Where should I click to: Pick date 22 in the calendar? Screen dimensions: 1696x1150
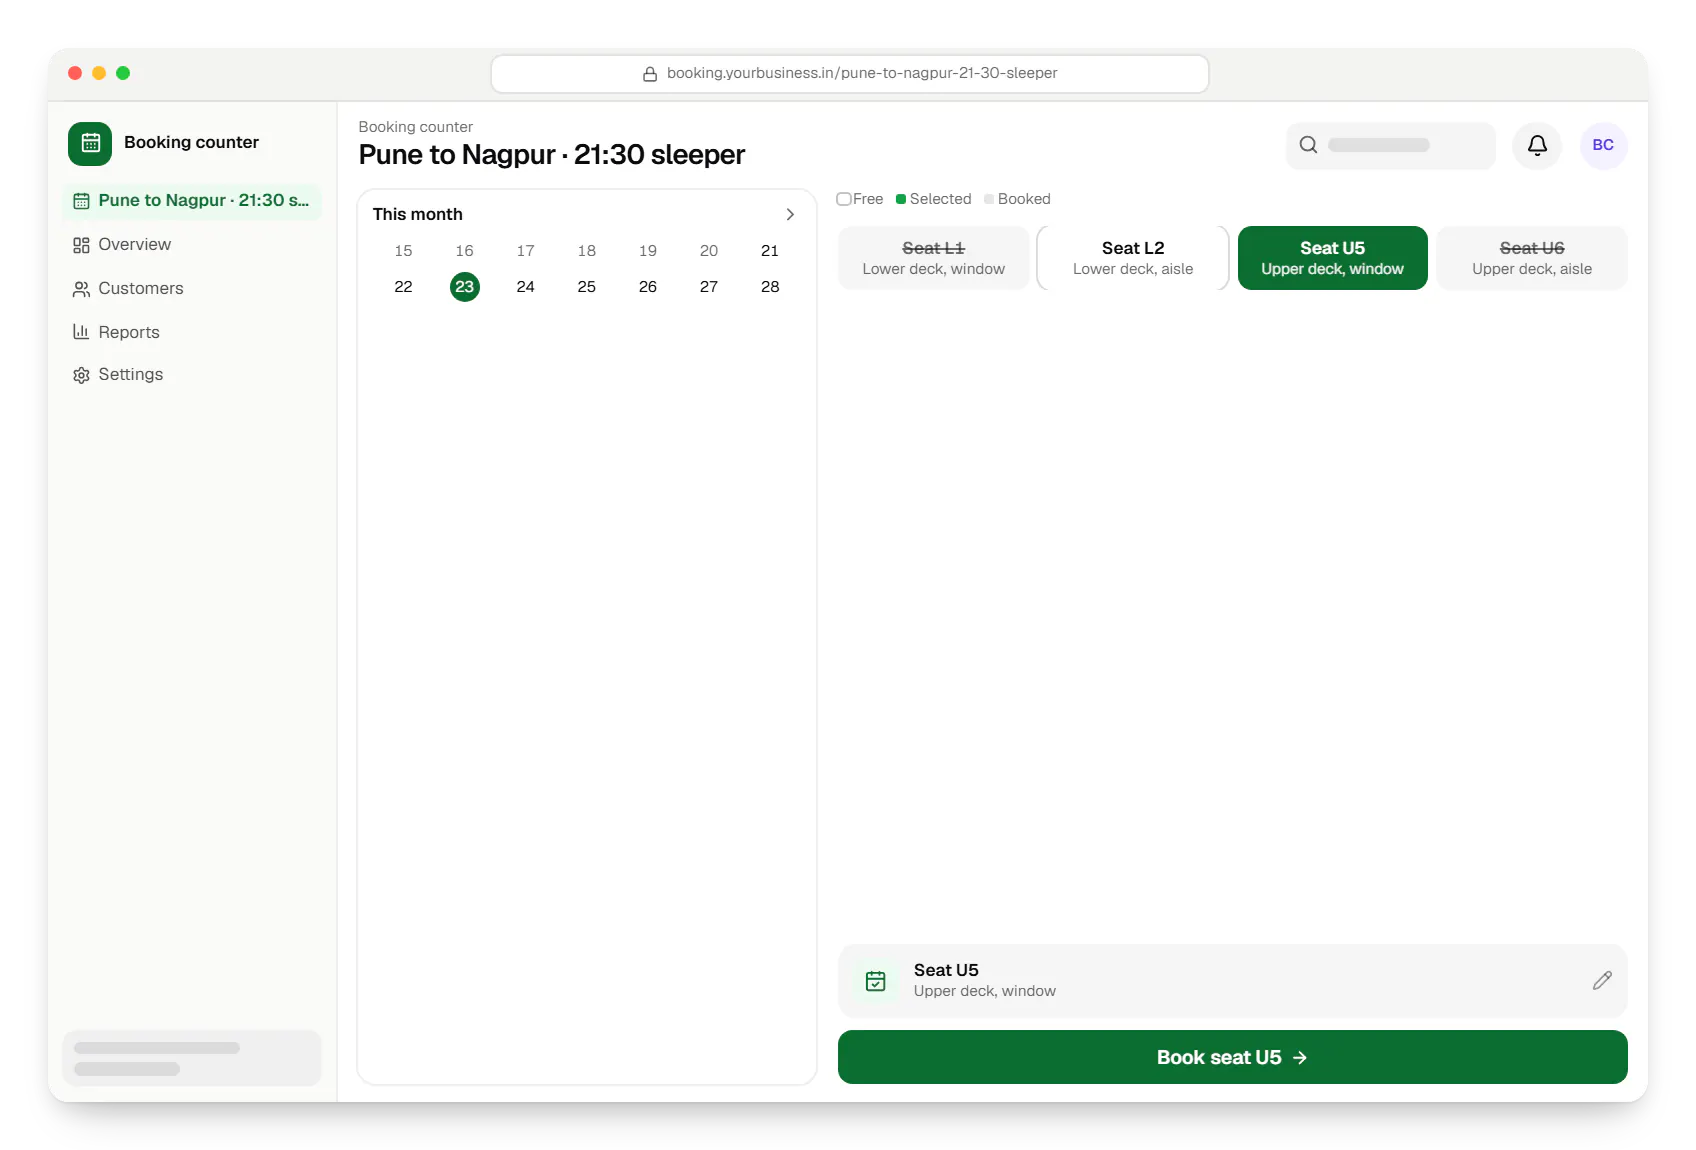[x=404, y=287]
